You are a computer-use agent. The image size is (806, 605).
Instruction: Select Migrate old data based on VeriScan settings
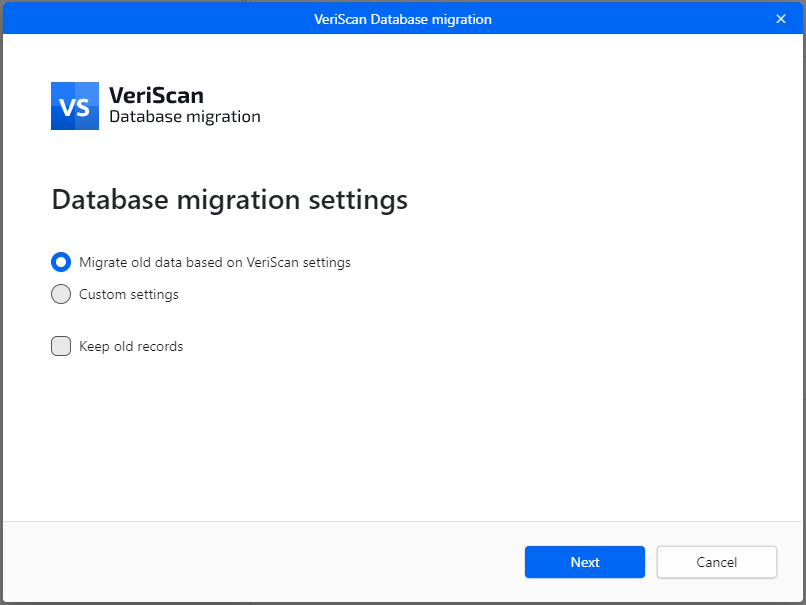(61, 262)
